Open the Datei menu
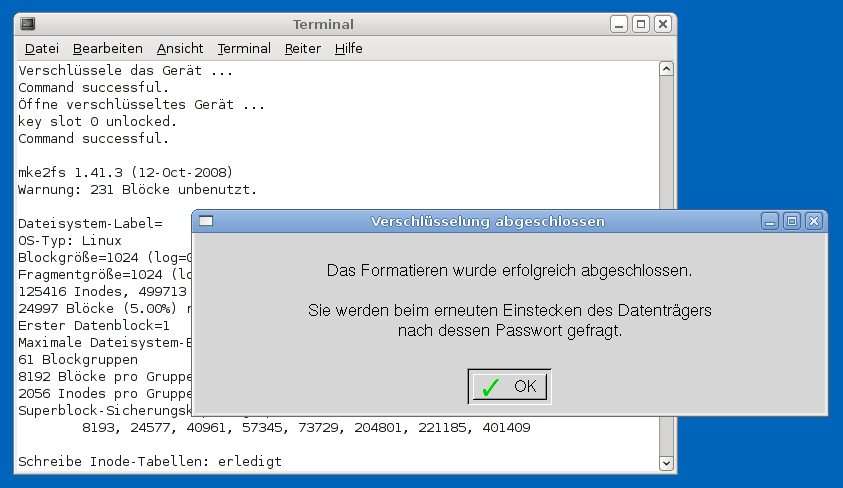843x488 pixels. click(41, 48)
